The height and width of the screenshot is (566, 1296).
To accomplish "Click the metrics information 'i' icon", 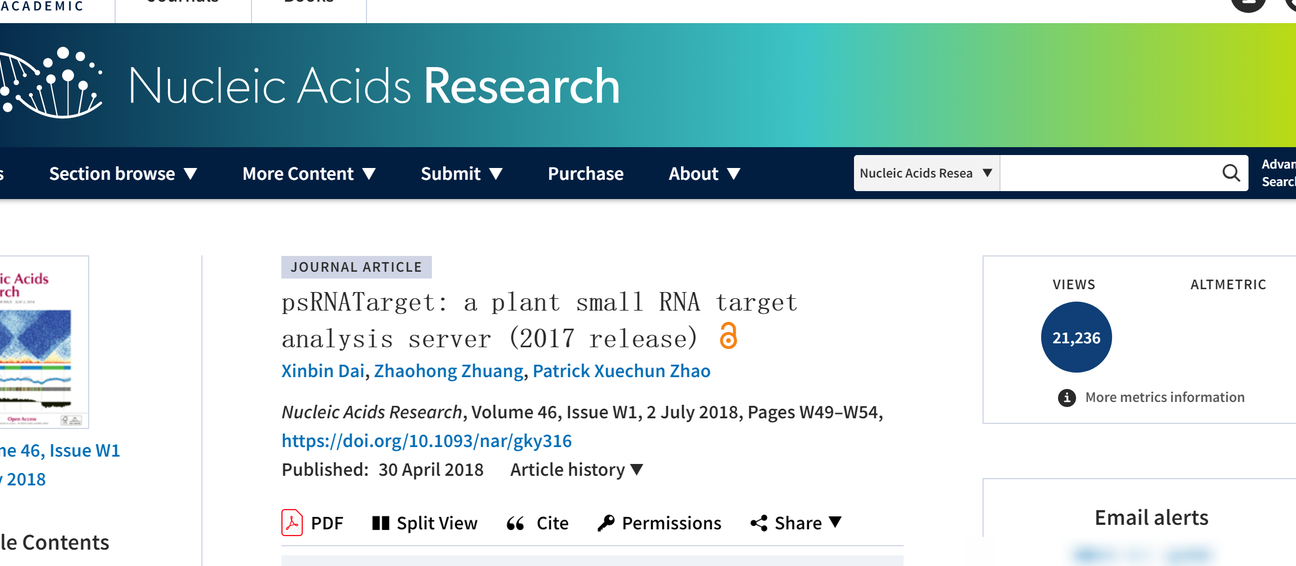I will tap(1067, 397).
